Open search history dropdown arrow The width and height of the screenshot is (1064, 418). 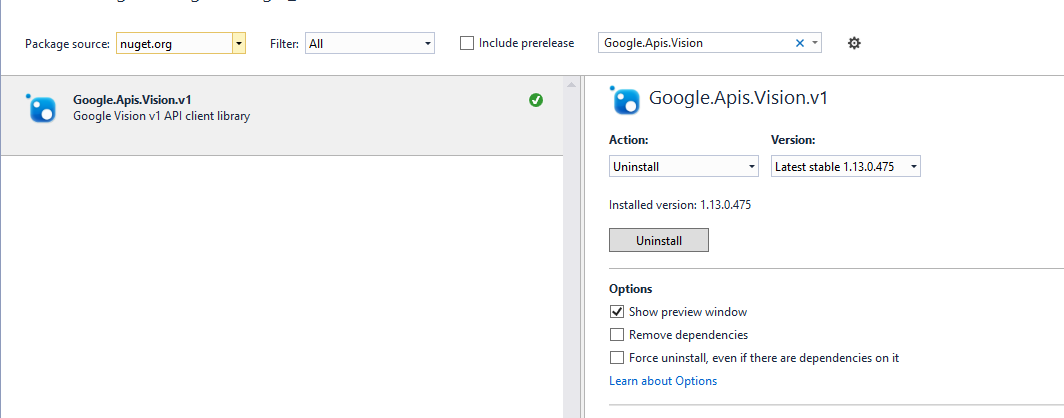point(815,43)
